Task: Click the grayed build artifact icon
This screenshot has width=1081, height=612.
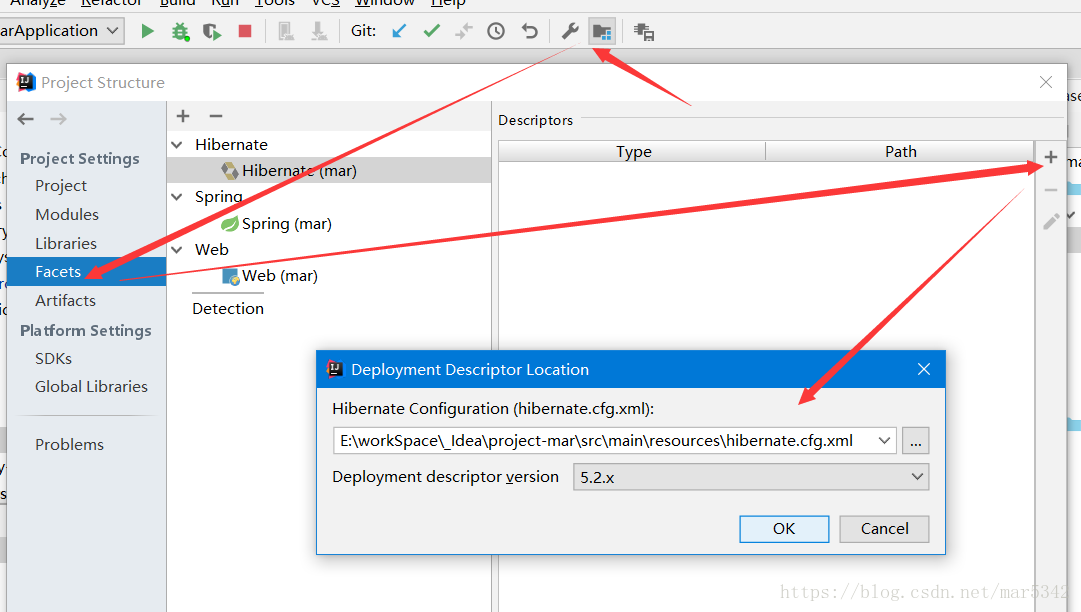Action: (x=286, y=32)
